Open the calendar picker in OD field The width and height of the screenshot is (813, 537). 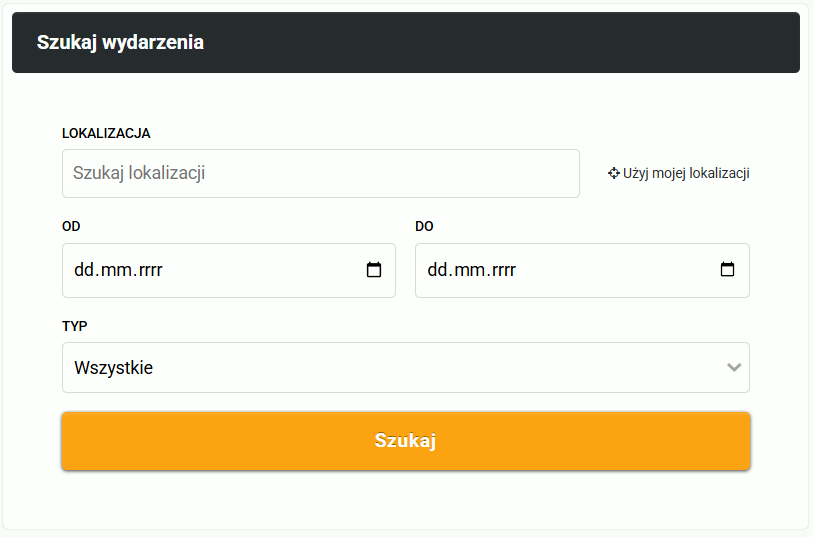tap(374, 270)
